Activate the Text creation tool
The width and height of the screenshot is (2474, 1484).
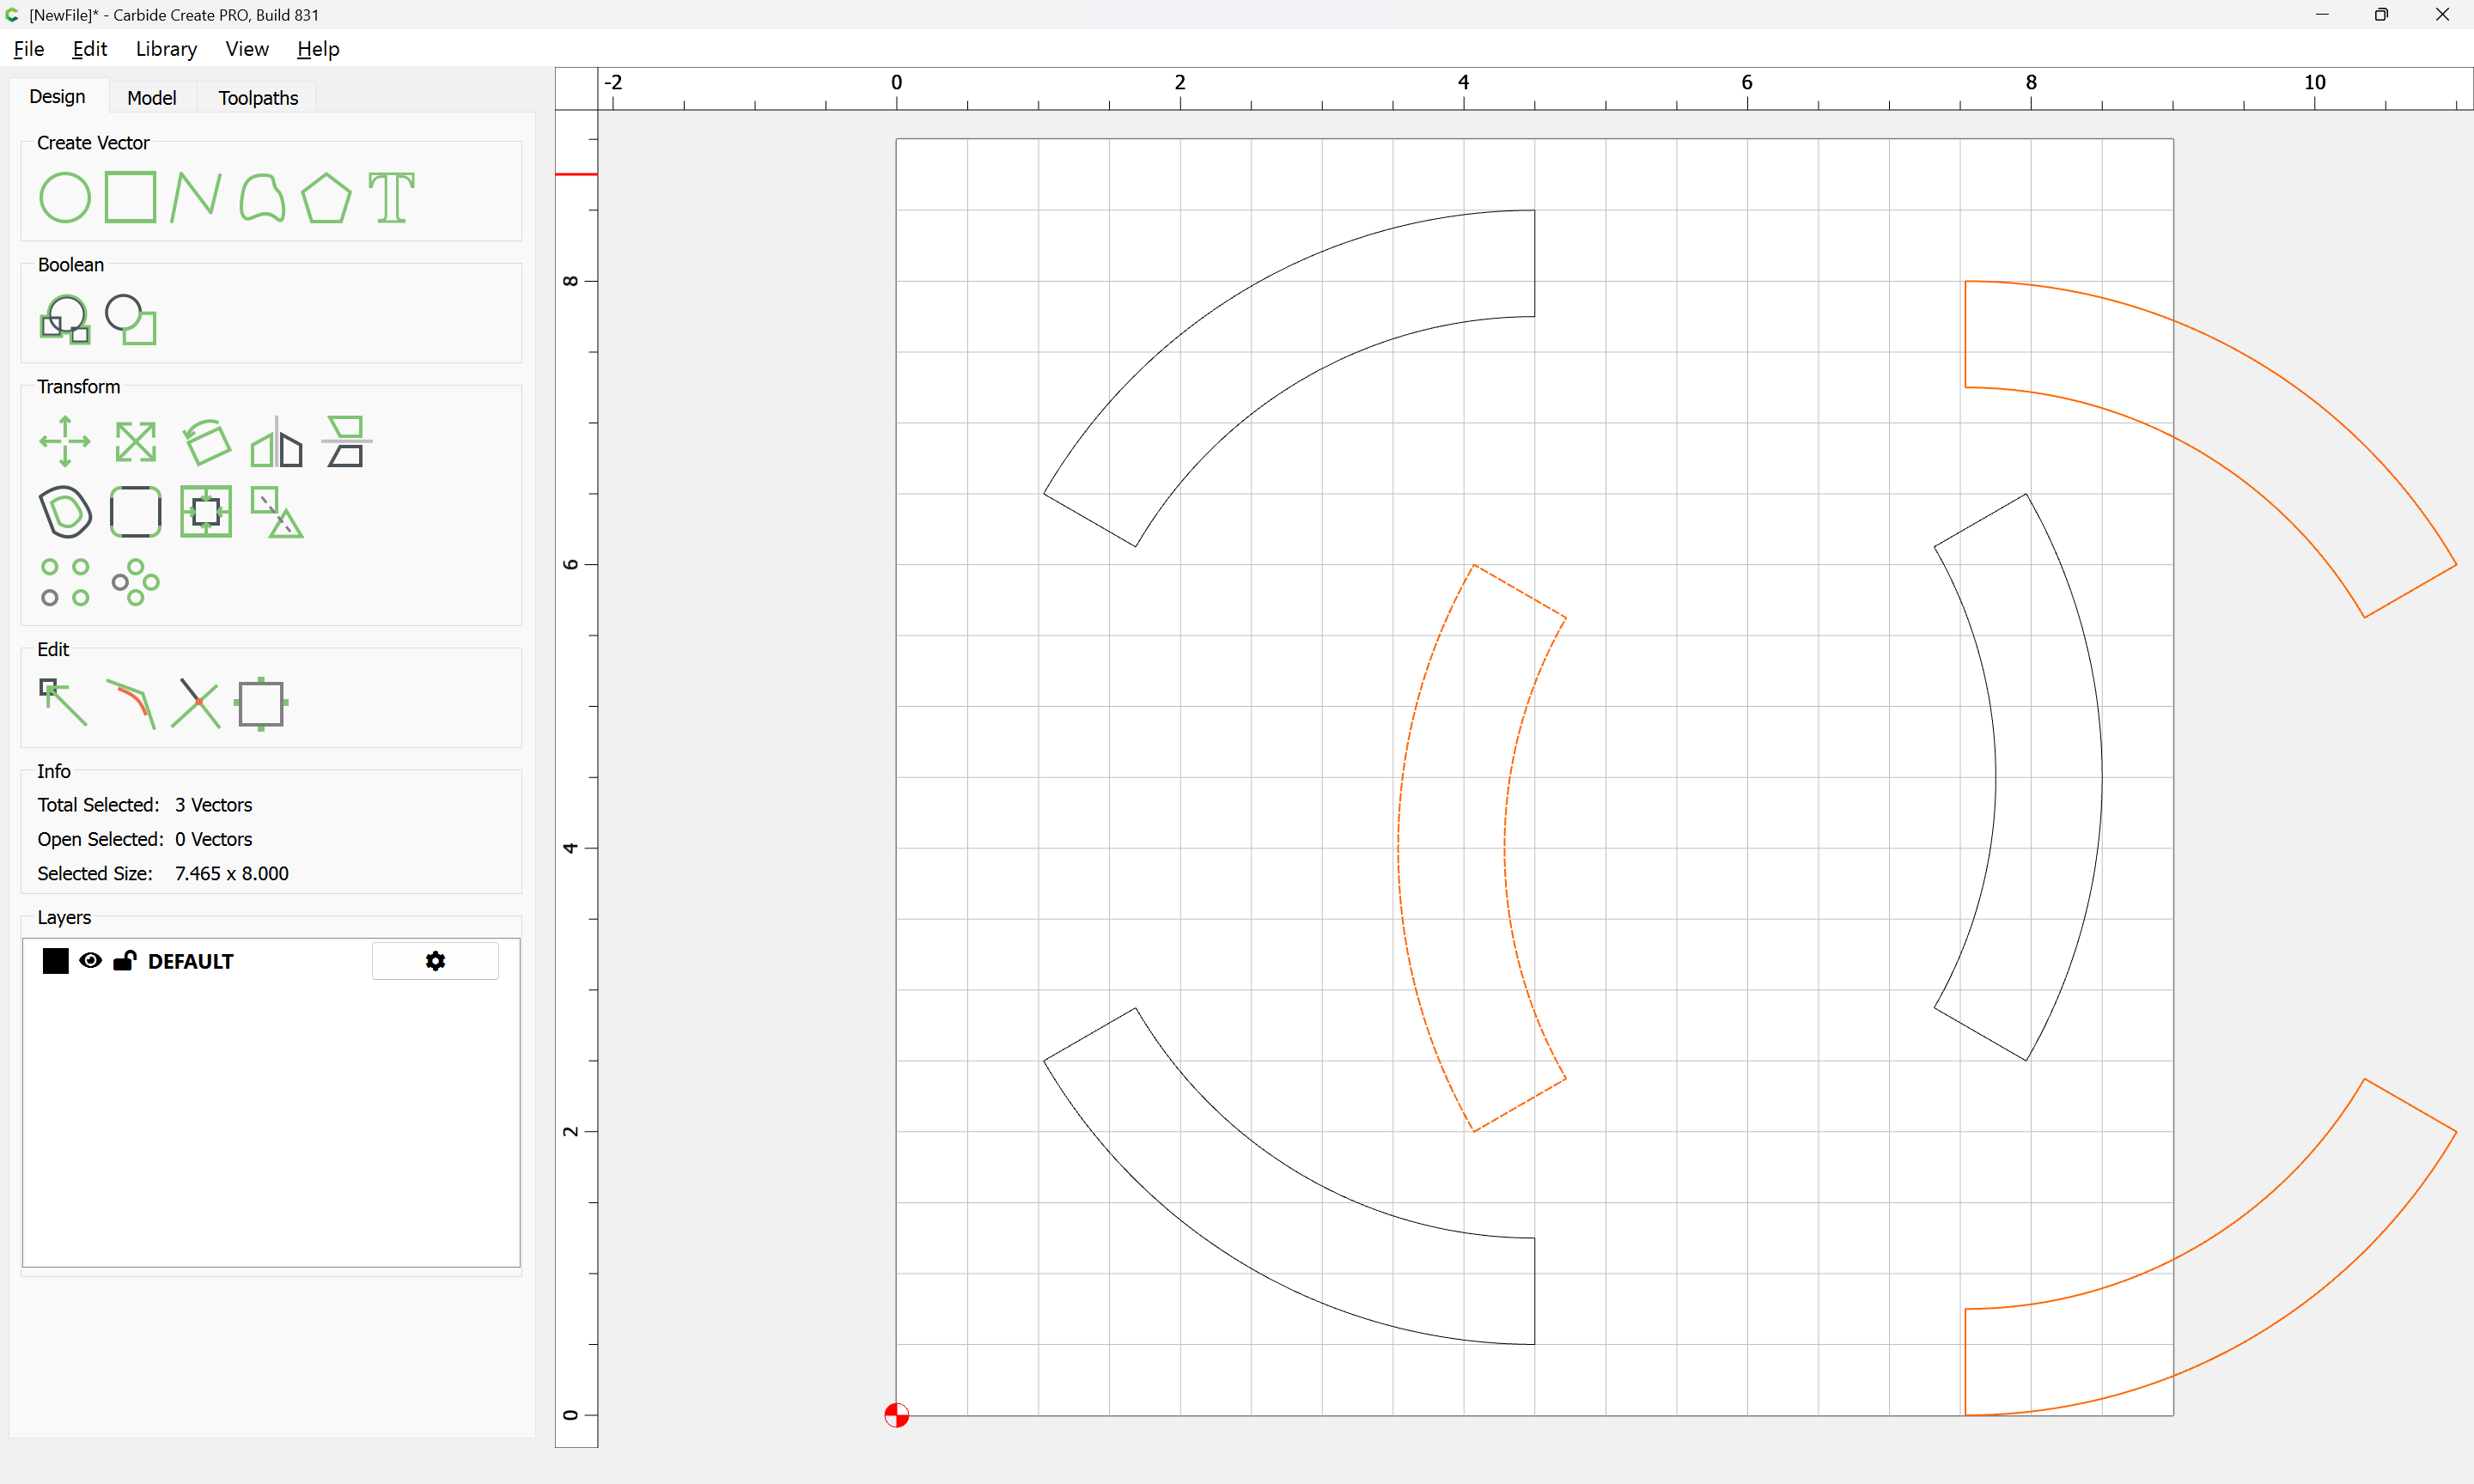click(391, 197)
